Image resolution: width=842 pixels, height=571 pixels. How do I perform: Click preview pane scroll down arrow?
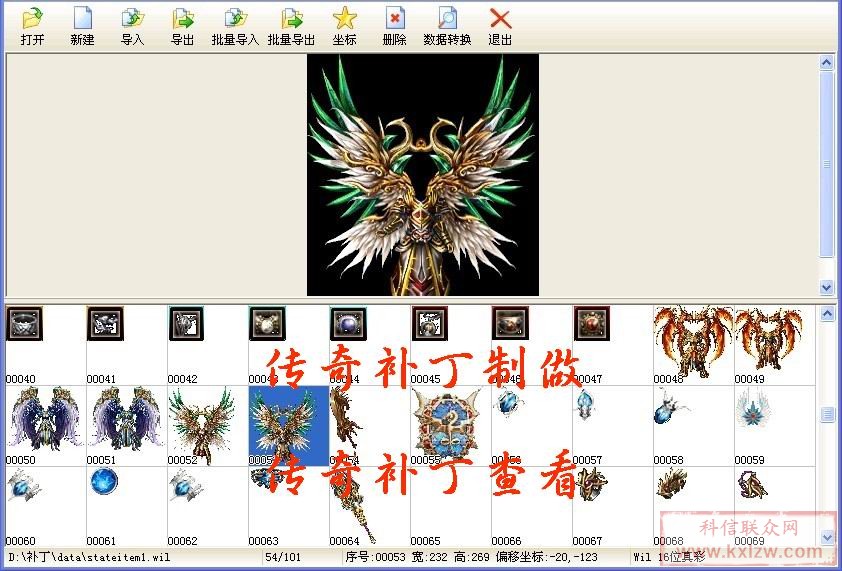click(827, 287)
